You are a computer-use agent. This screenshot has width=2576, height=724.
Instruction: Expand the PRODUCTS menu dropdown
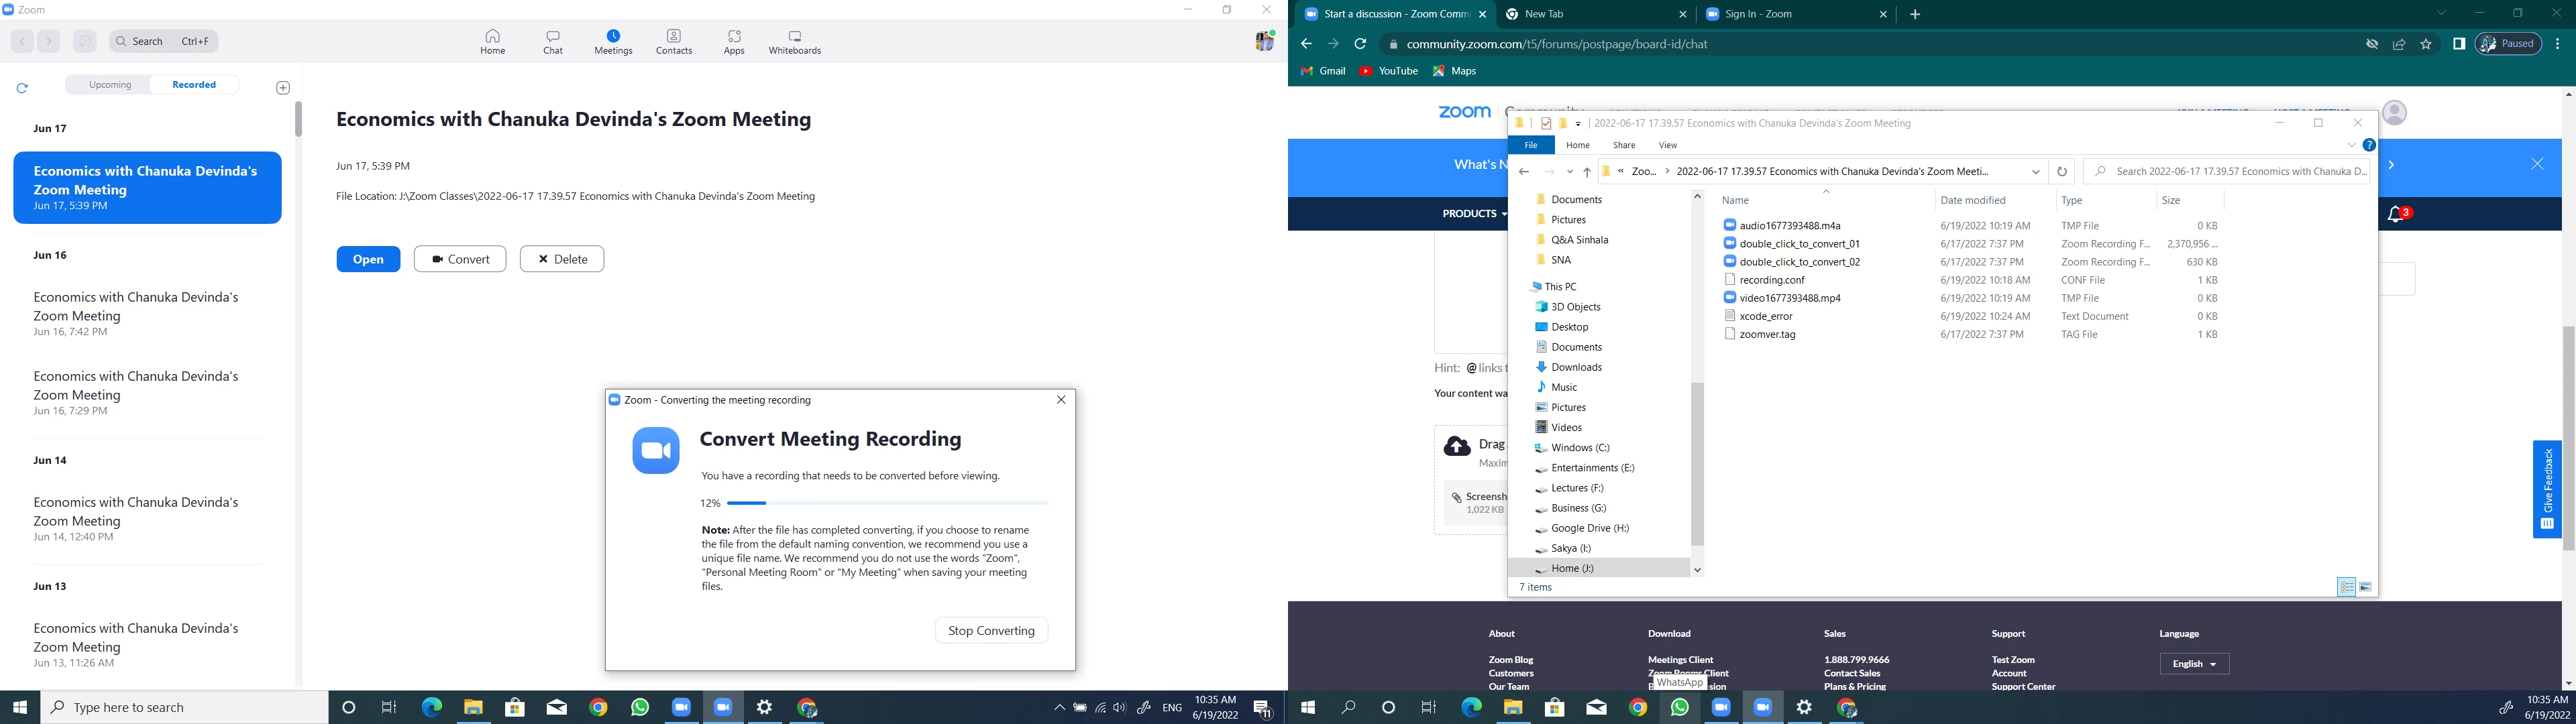(1472, 214)
